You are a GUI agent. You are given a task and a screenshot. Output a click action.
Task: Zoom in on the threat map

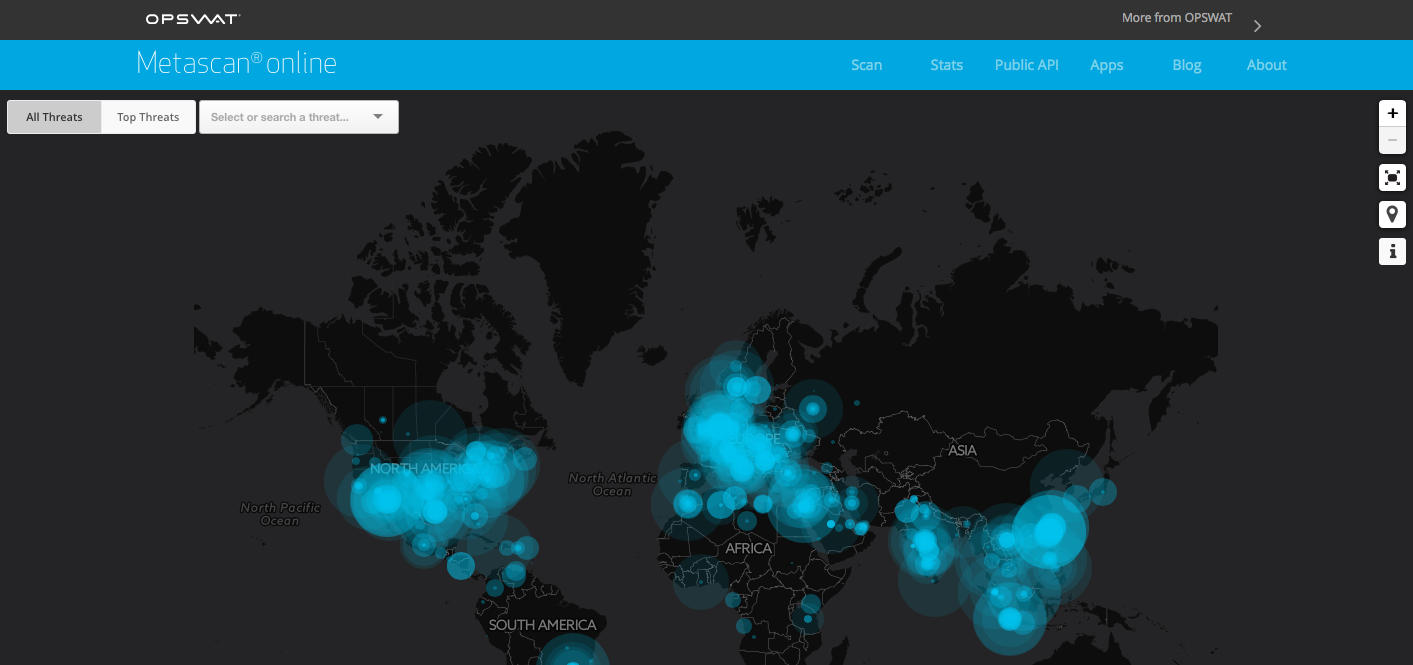[1392, 113]
